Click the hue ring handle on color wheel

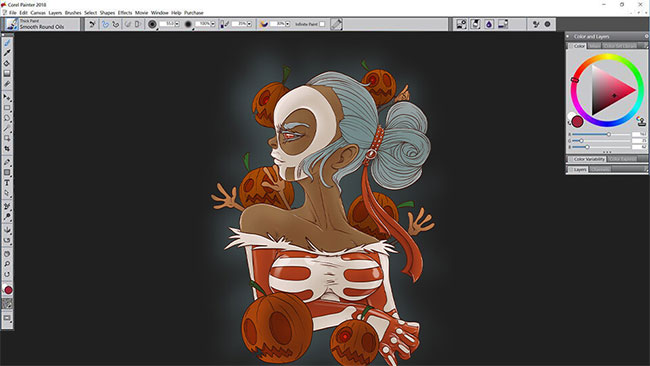coord(575,80)
